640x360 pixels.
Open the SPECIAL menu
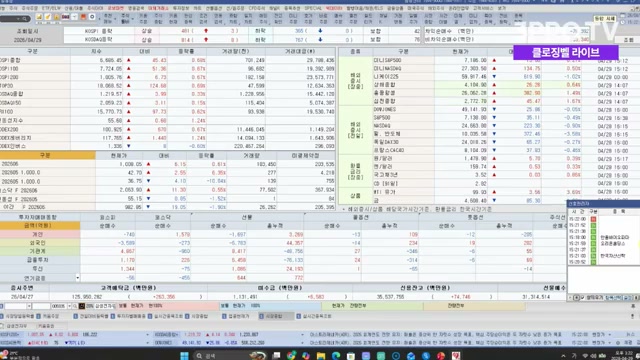click(x=313, y=8)
